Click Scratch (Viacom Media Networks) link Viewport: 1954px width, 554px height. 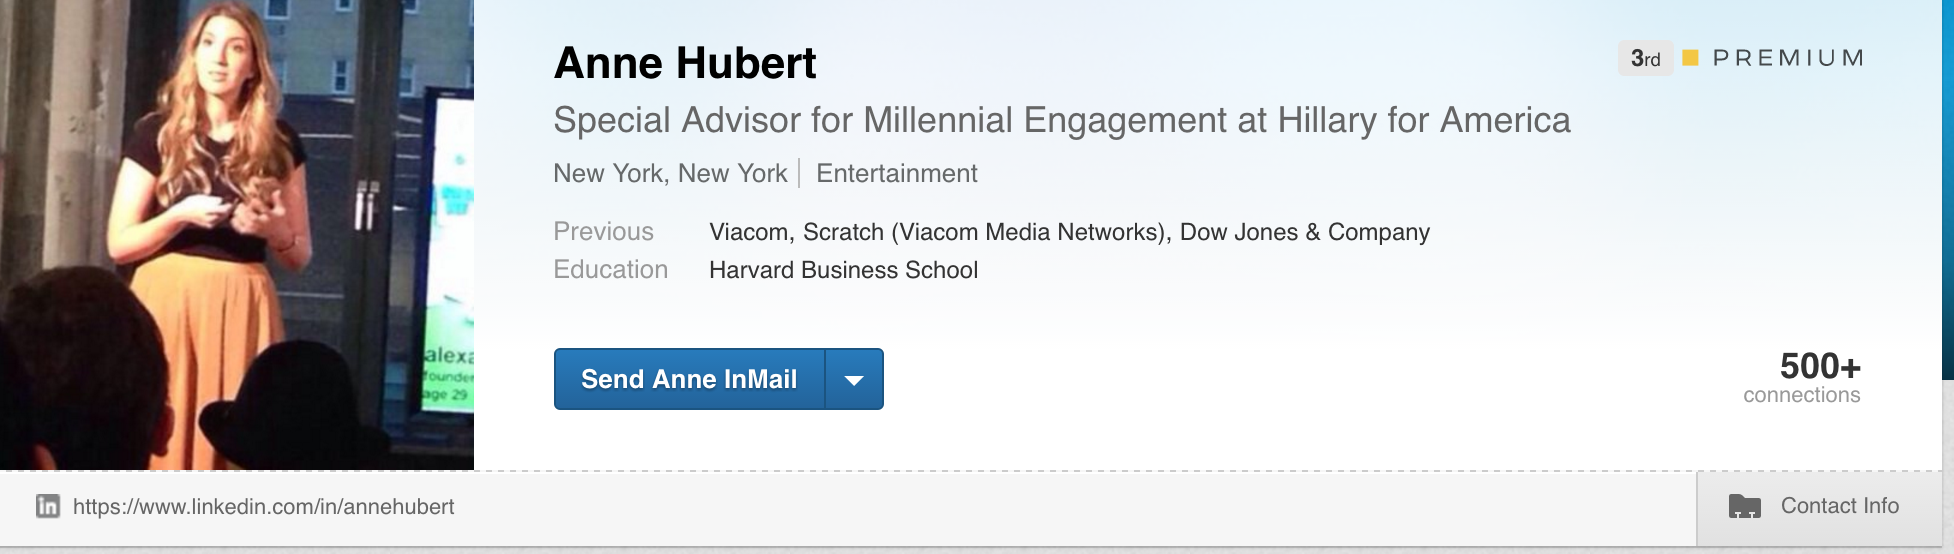984,232
